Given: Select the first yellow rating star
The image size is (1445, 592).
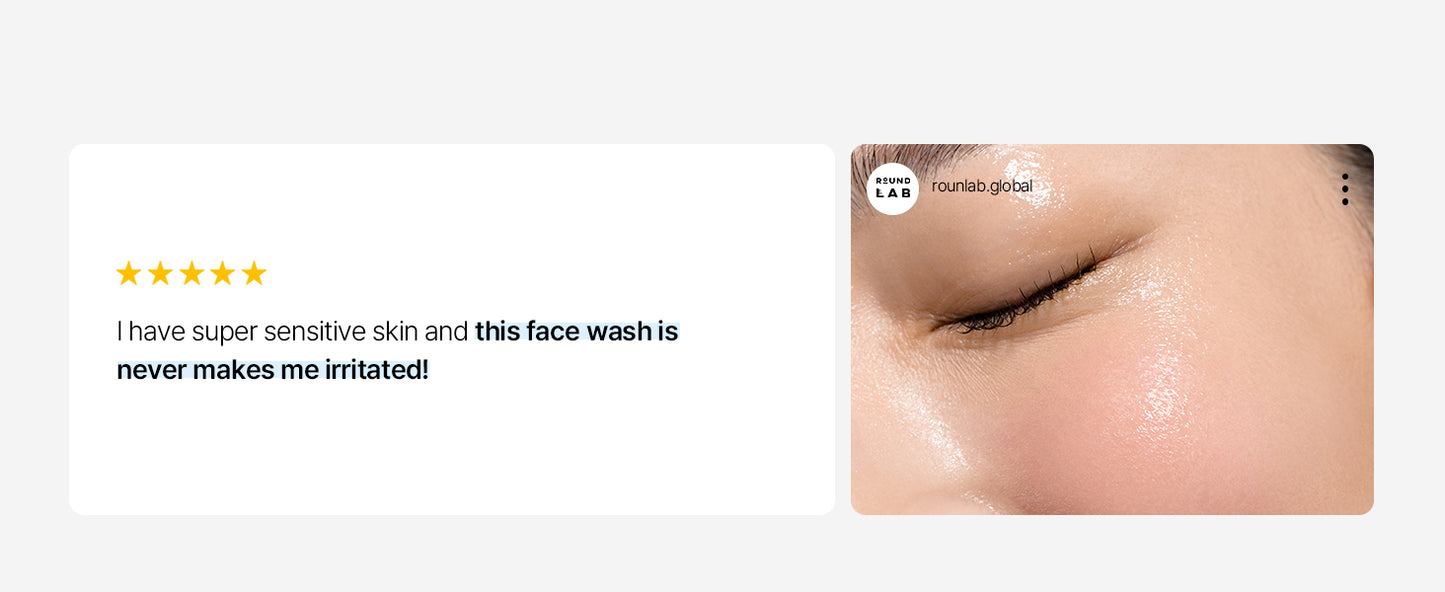Looking at the screenshot, I should click(128, 273).
